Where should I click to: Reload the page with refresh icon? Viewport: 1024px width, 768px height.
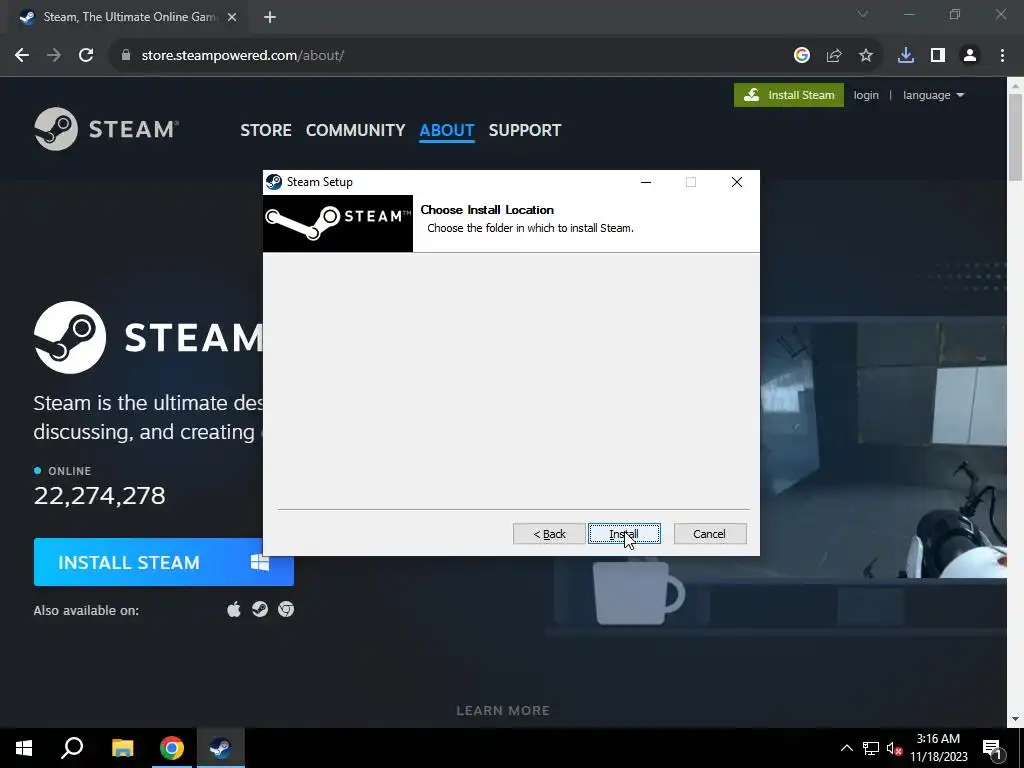86,56
